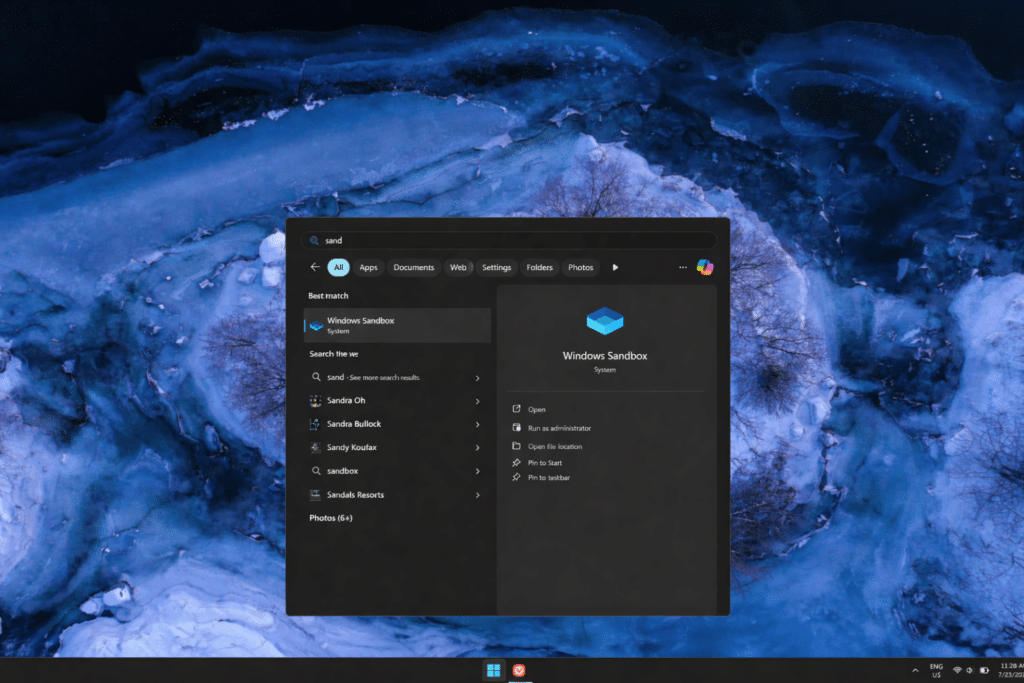This screenshot has width=1024, height=683.
Task: Show more filters with the play arrow
Action: click(x=615, y=267)
